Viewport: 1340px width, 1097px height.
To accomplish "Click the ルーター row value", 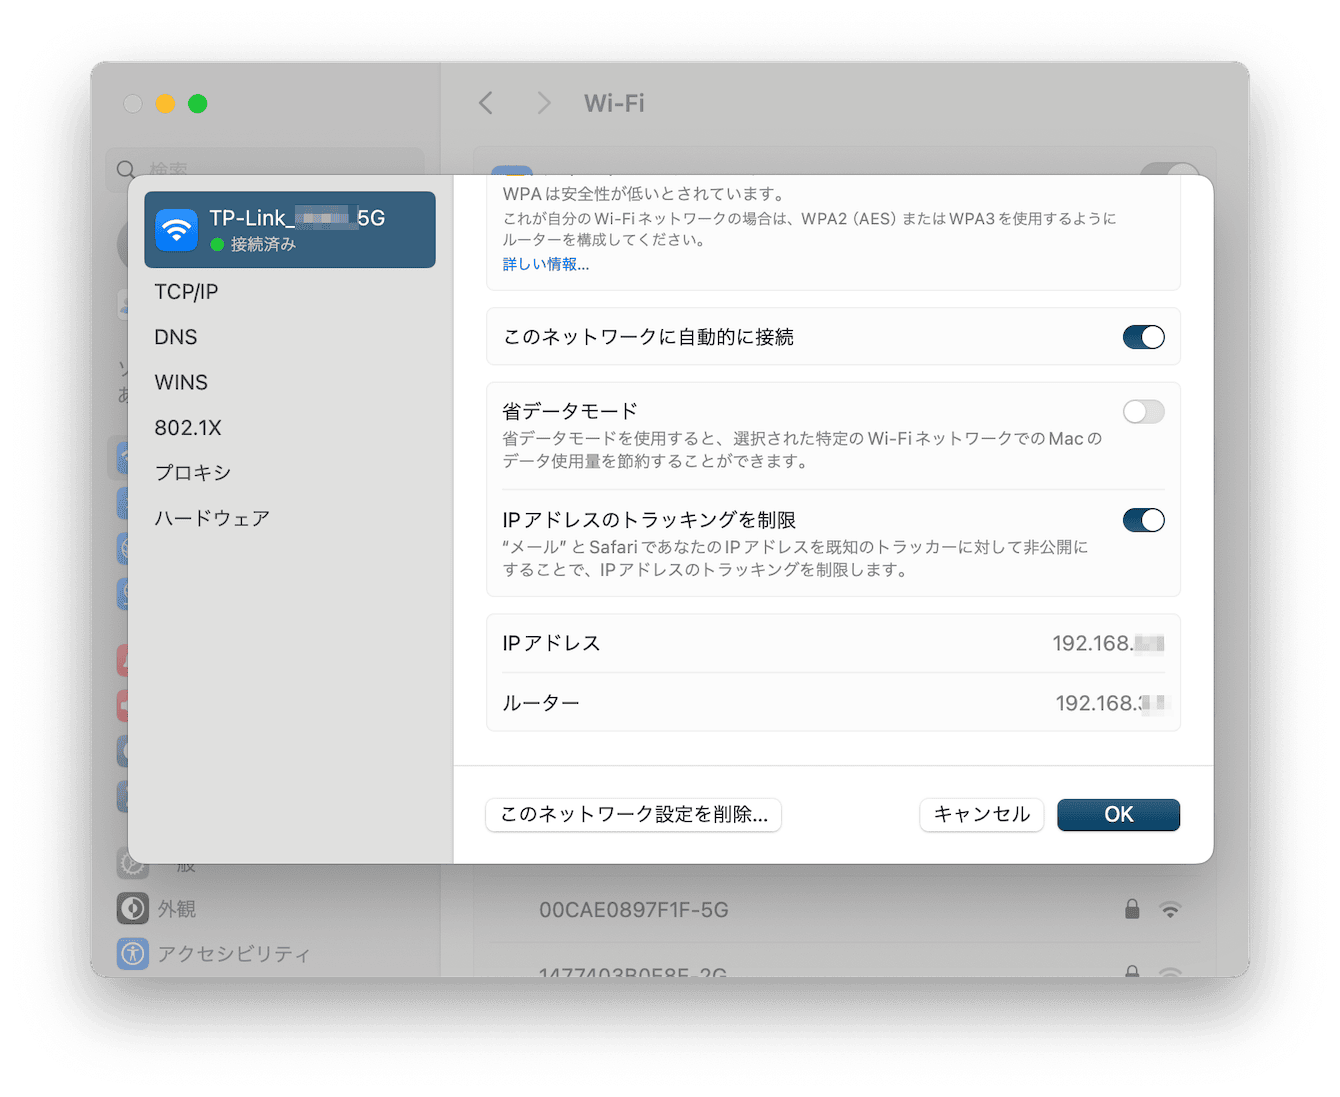I will (x=1110, y=703).
